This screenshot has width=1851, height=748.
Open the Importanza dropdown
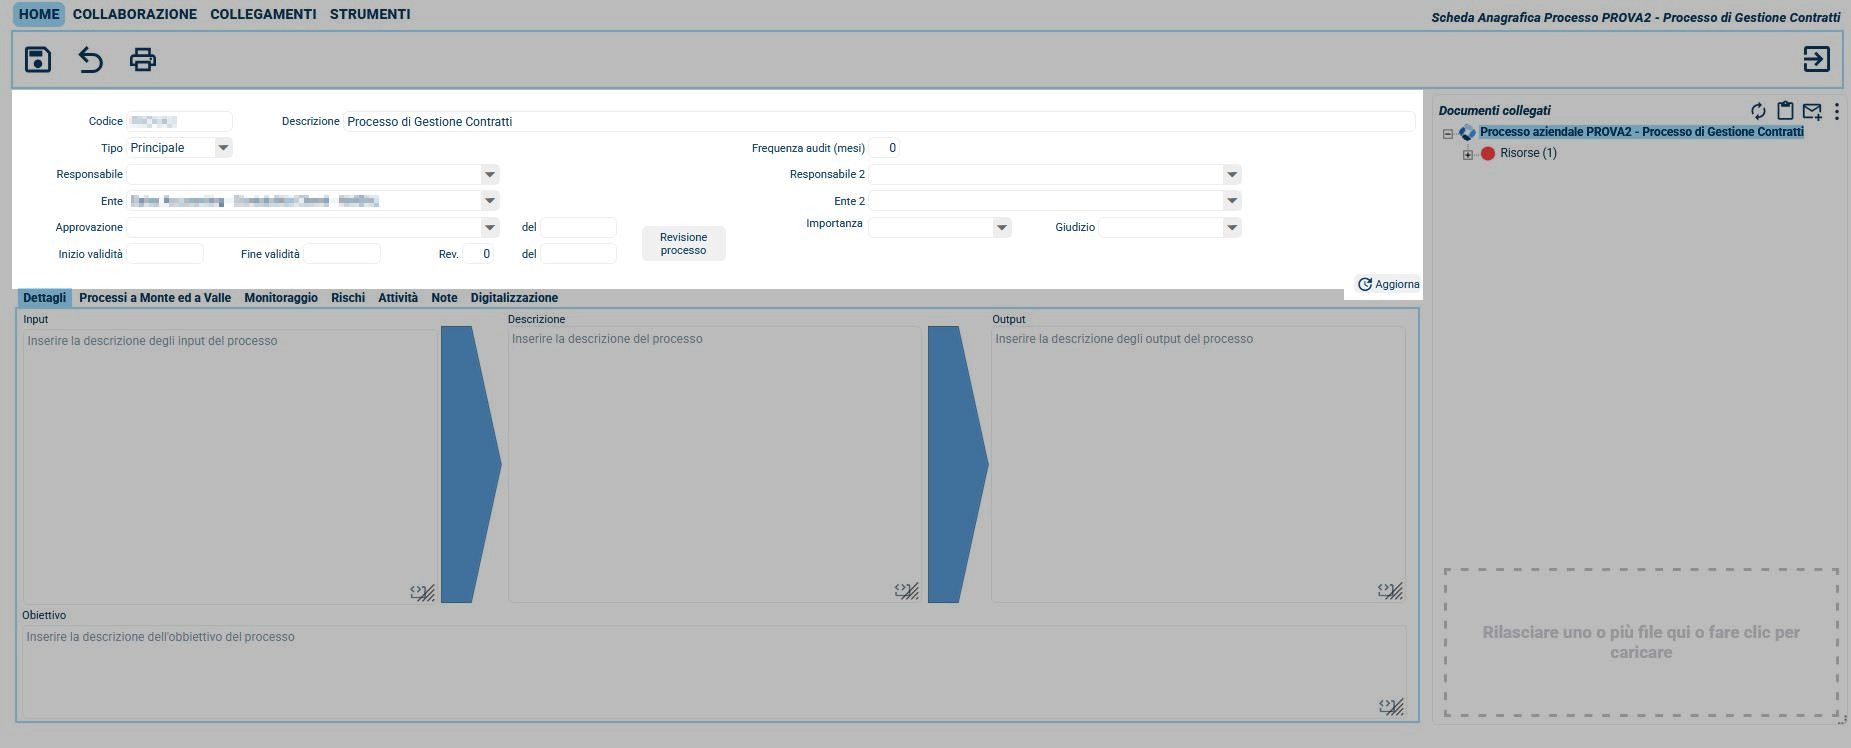coord(1001,228)
